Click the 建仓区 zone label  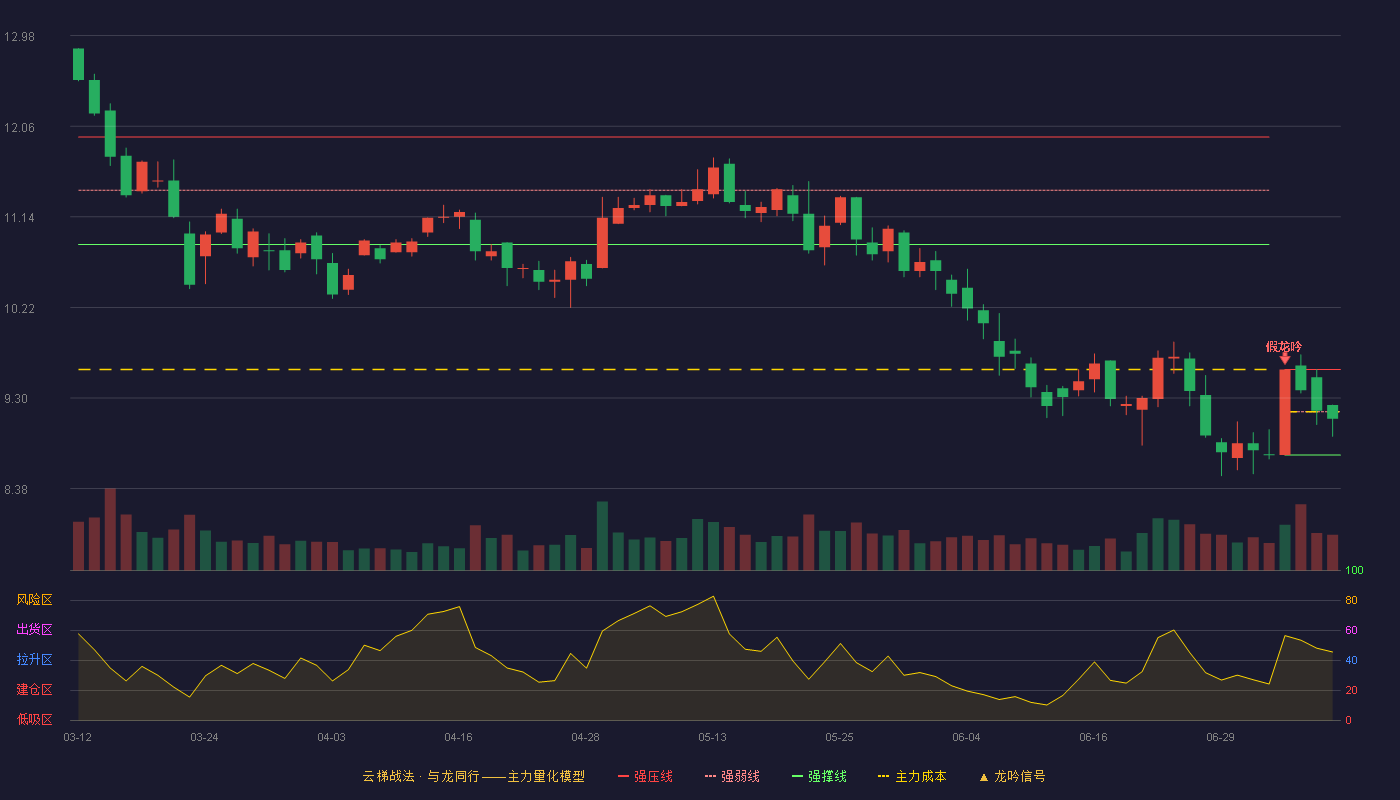34,690
